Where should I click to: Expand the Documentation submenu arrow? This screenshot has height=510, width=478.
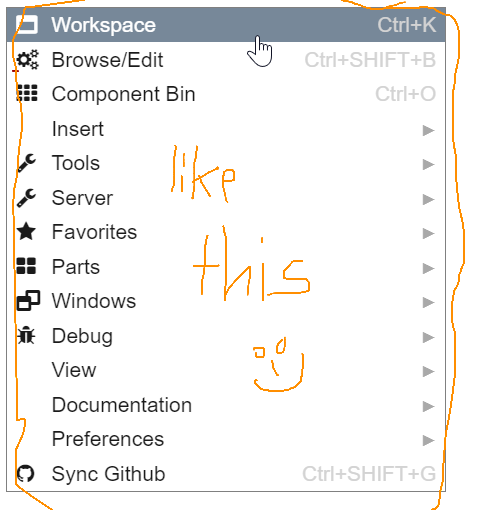[428, 406]
